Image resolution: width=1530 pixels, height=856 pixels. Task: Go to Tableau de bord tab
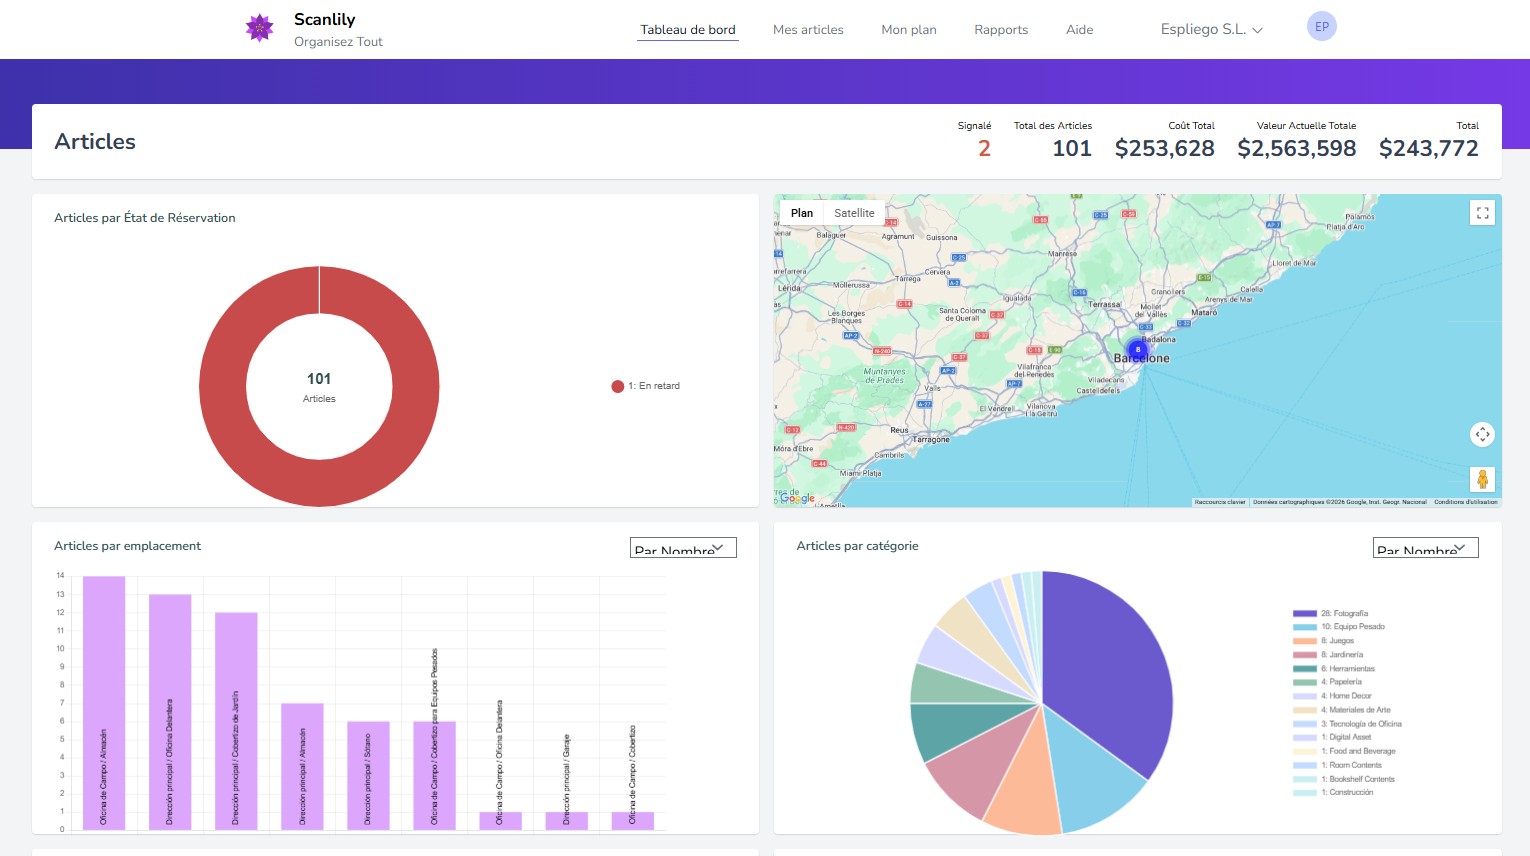tap(688, 30)
